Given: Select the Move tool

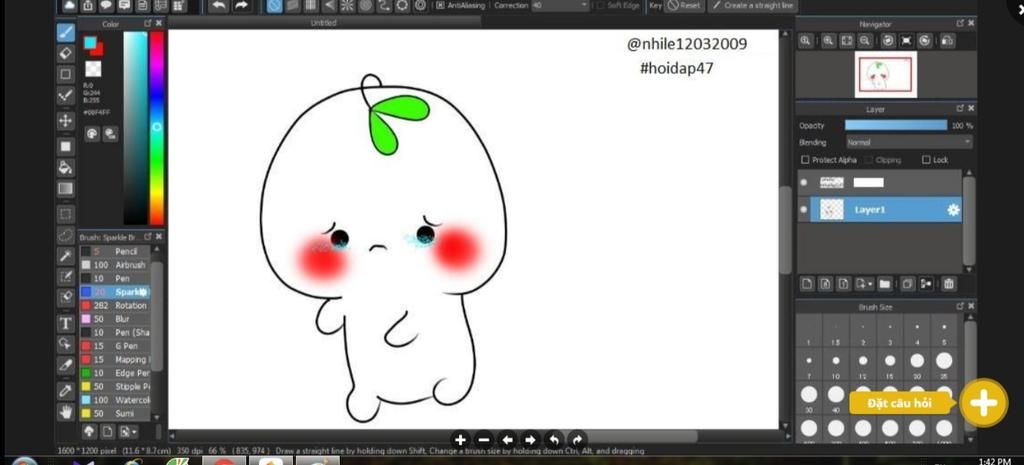Looking at the screenshot, I should (65, 121).
